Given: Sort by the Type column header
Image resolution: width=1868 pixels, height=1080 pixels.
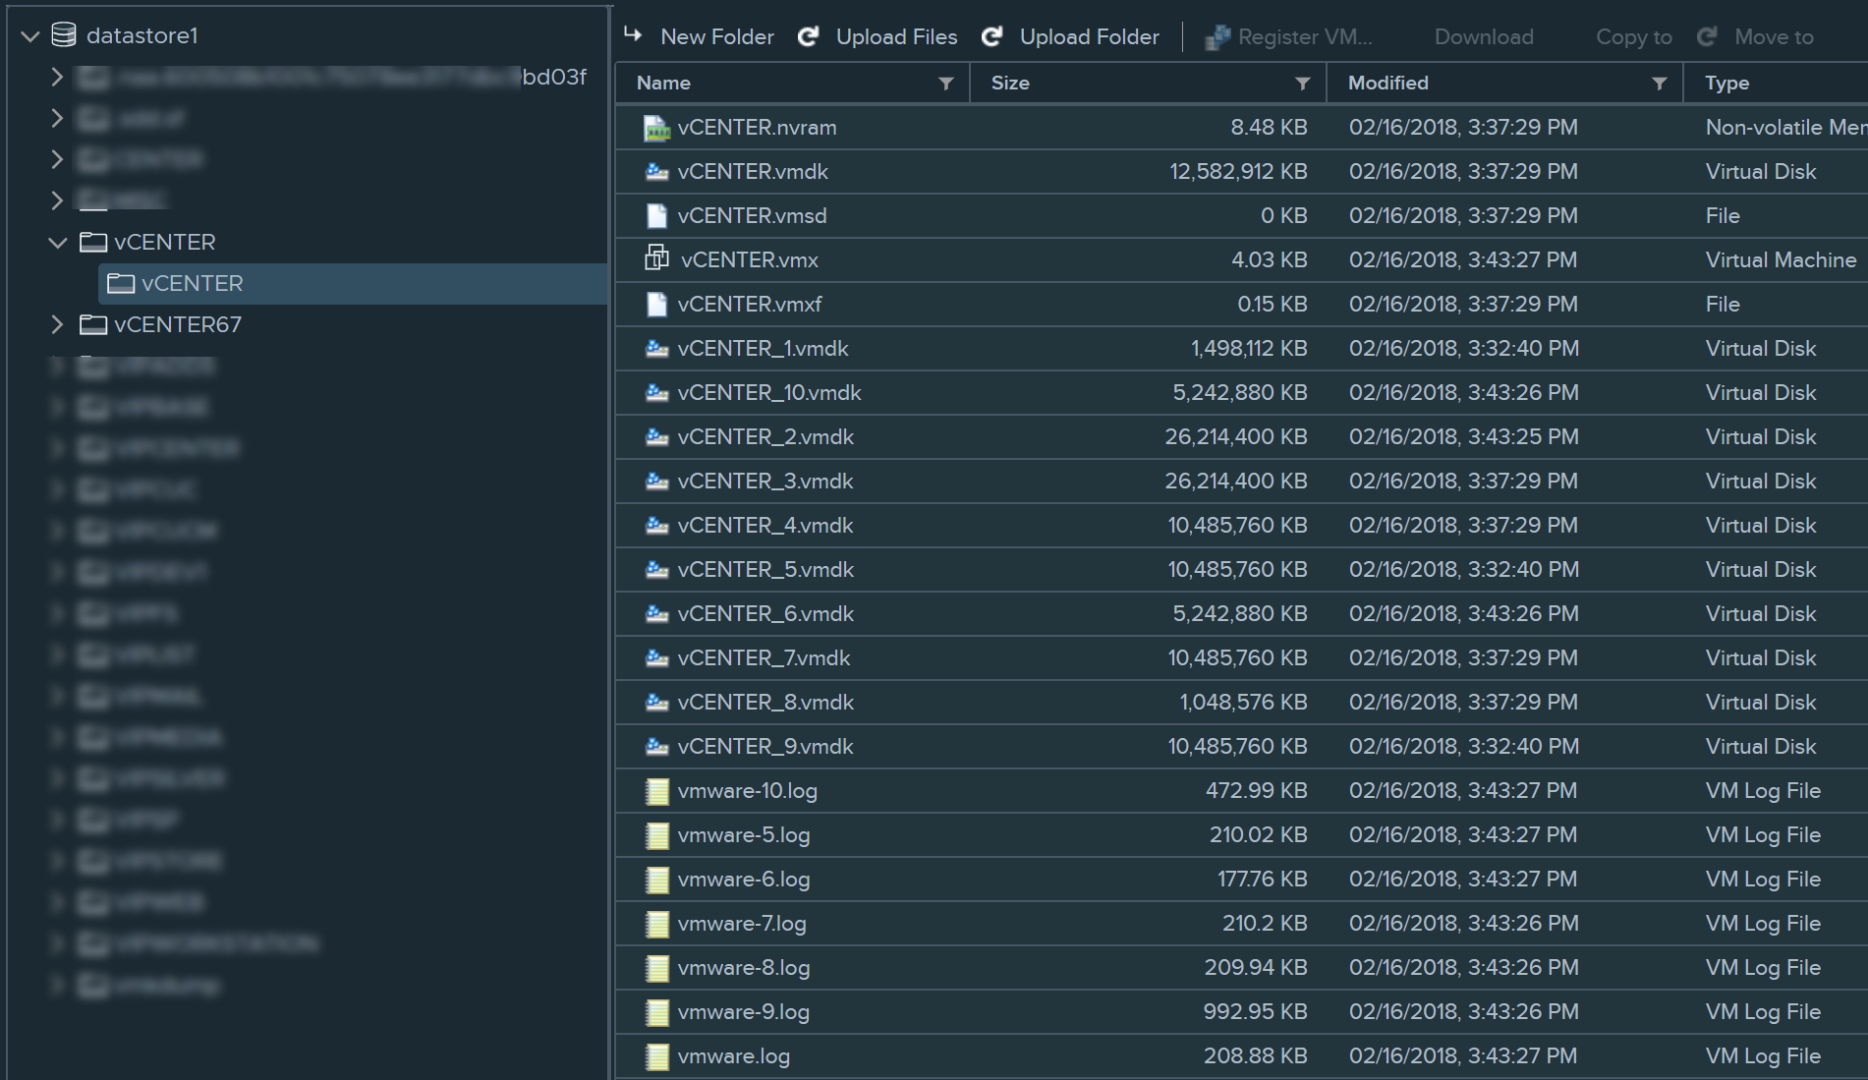Looking at the screenshot, I should (x=1727, y=83).
